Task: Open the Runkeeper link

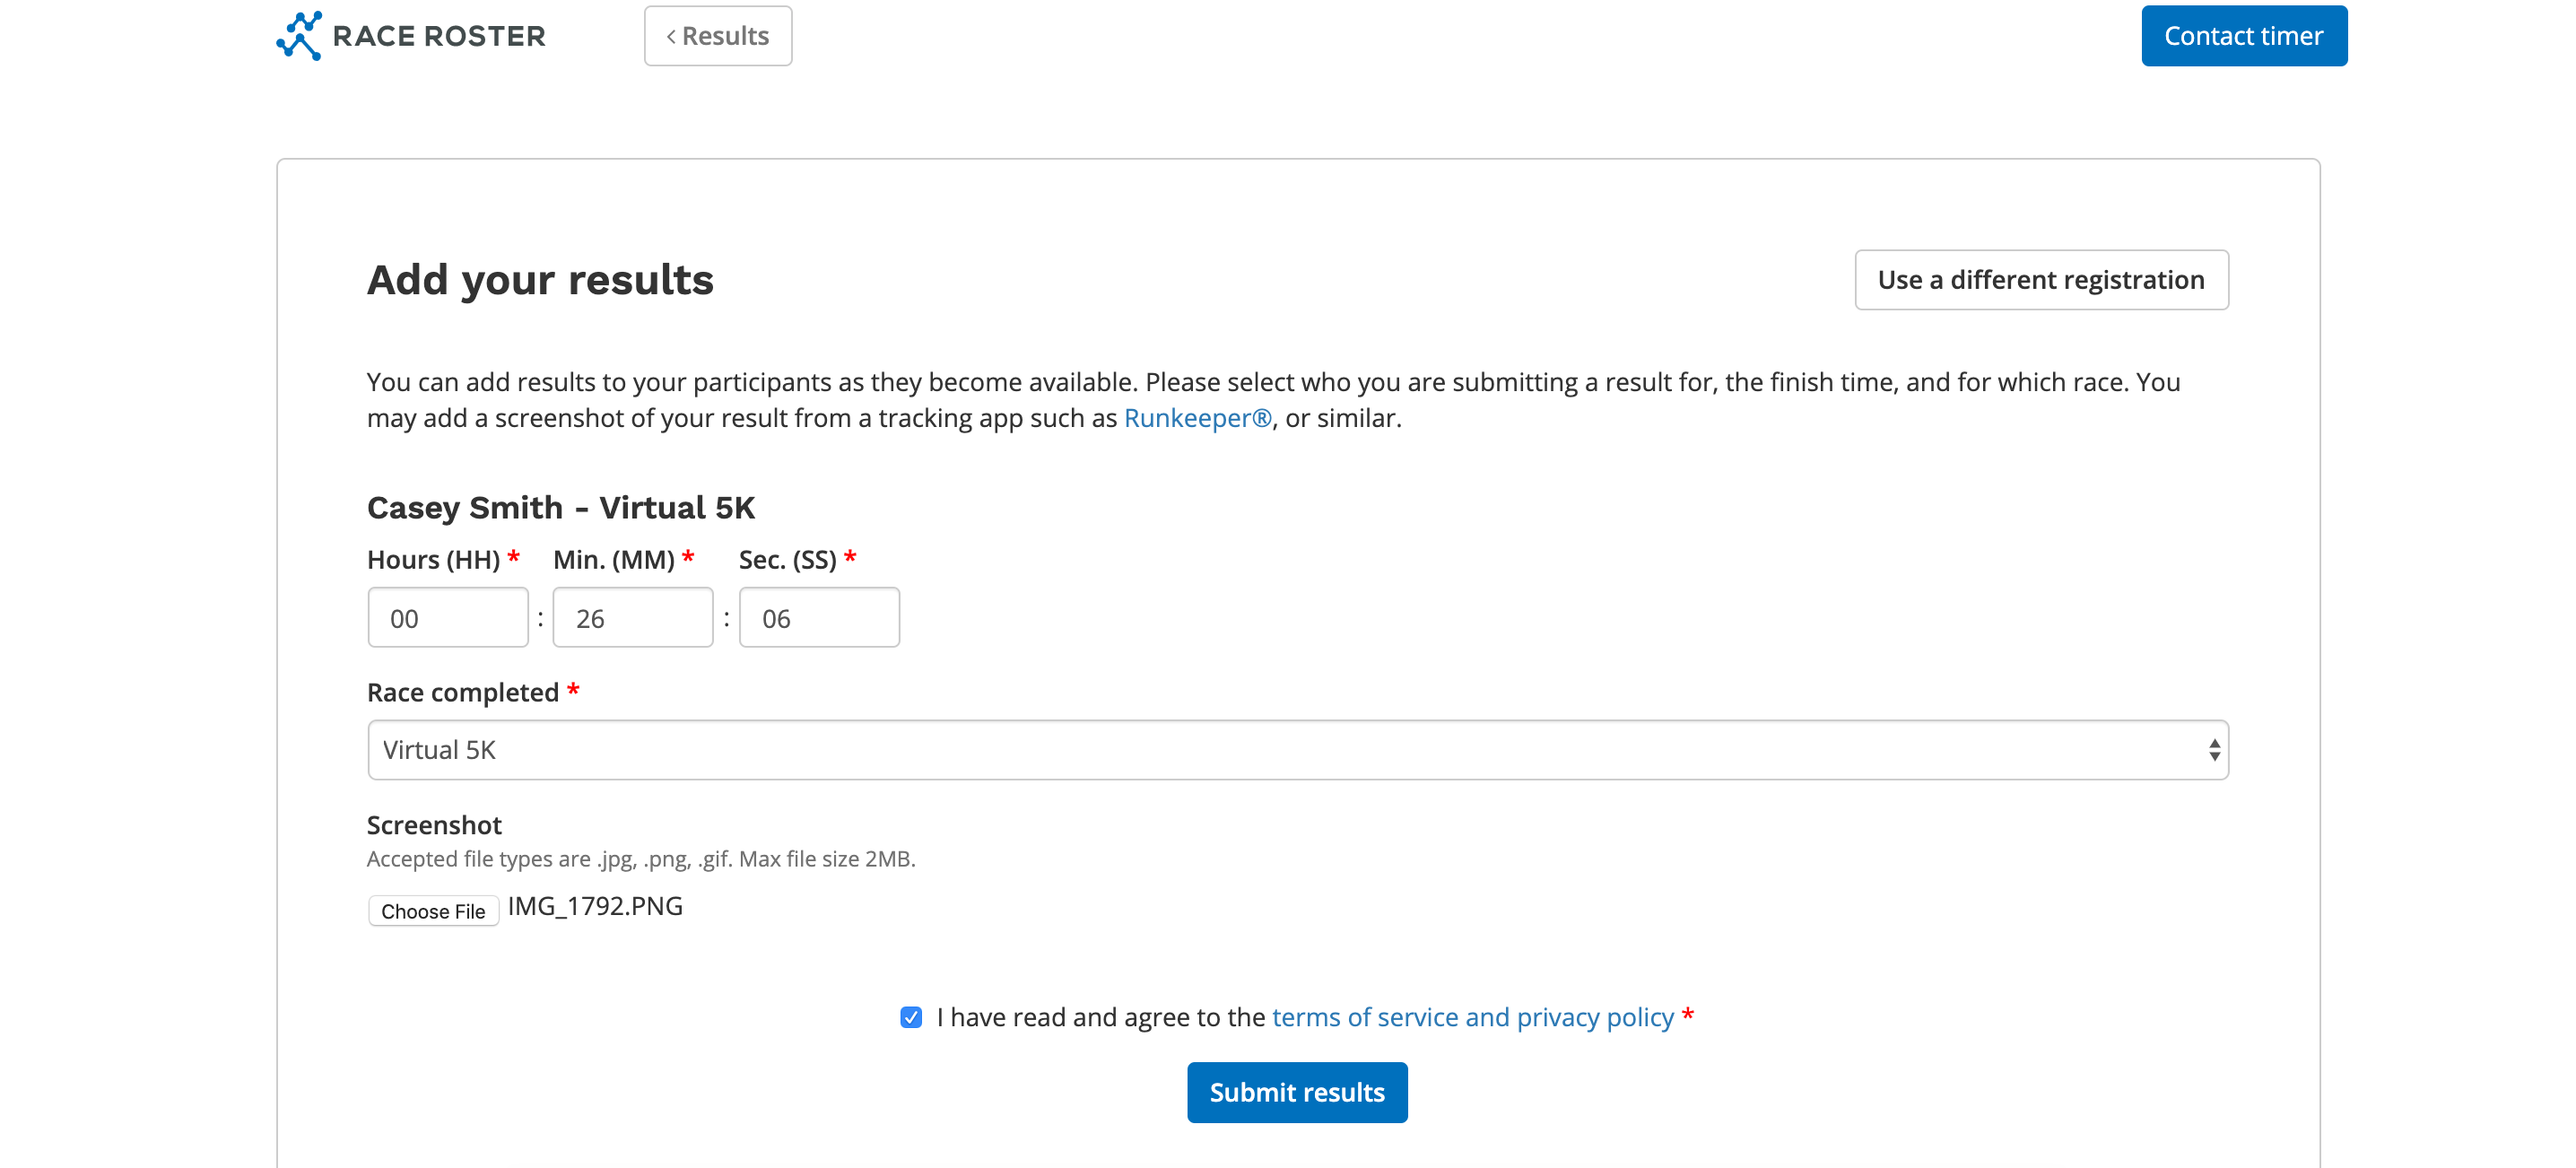Action: pos(1197,418)
